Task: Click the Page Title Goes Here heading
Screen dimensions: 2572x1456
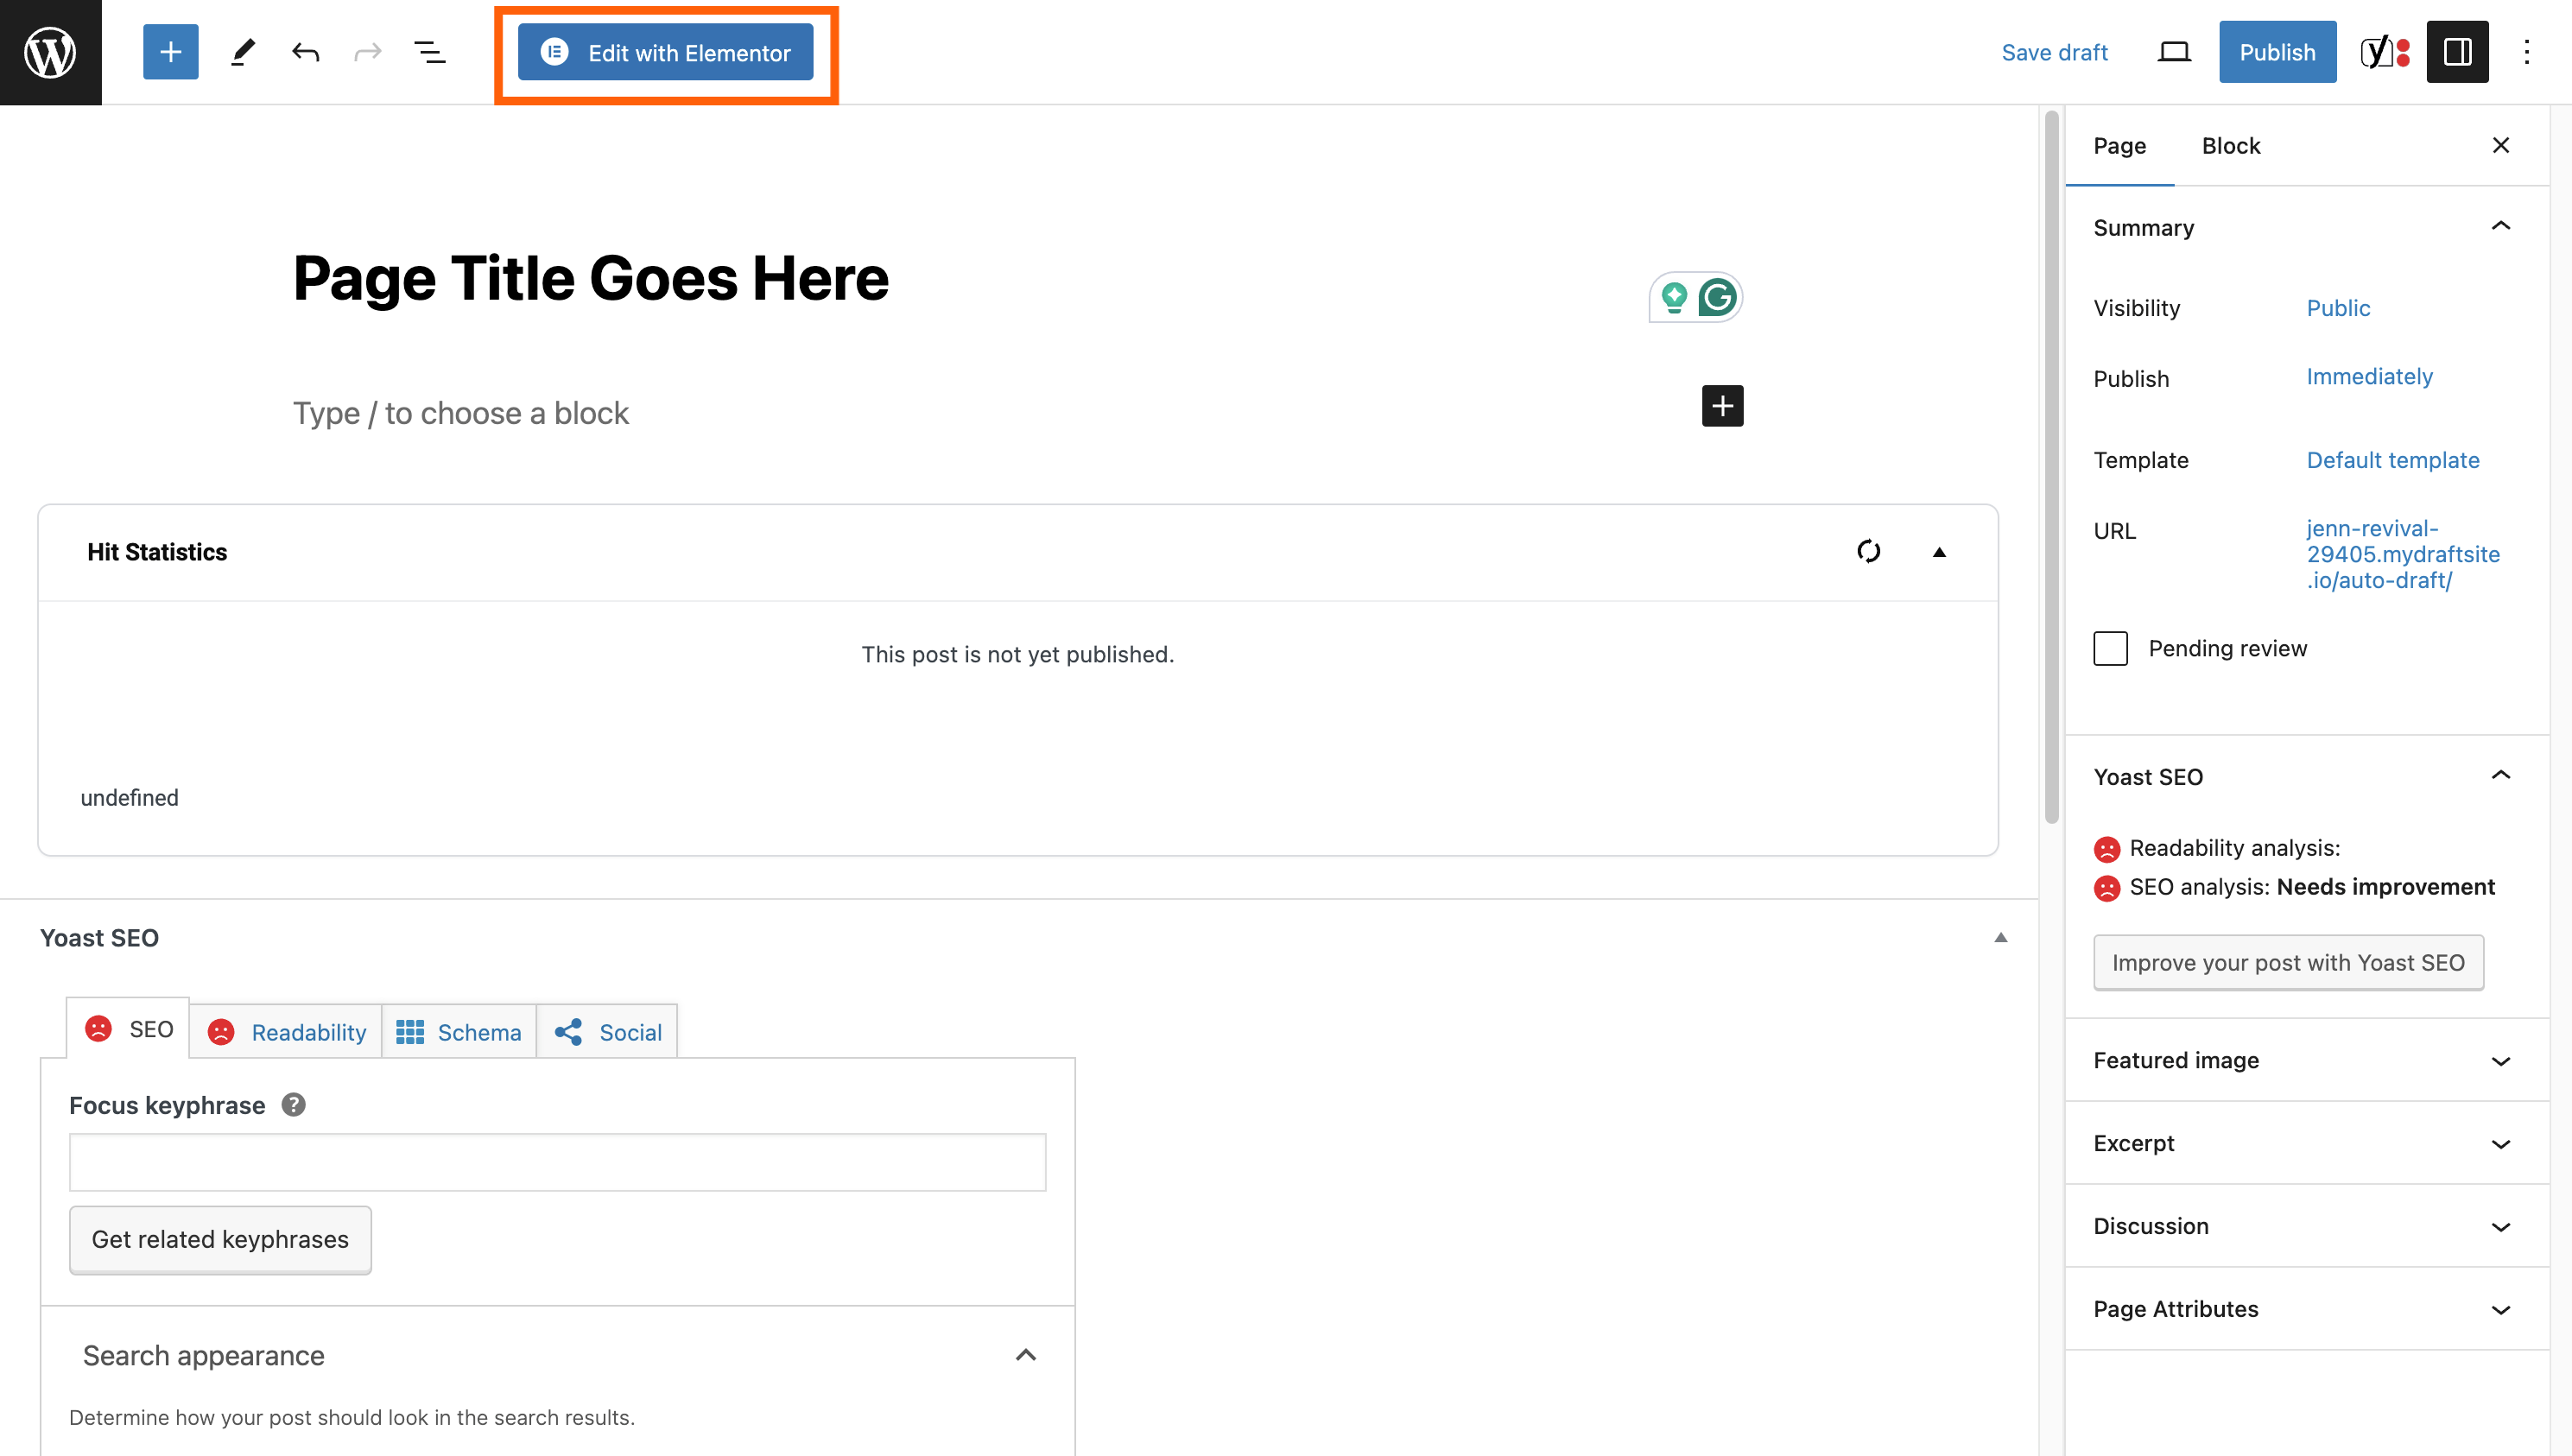Action: tap(590, 278)
